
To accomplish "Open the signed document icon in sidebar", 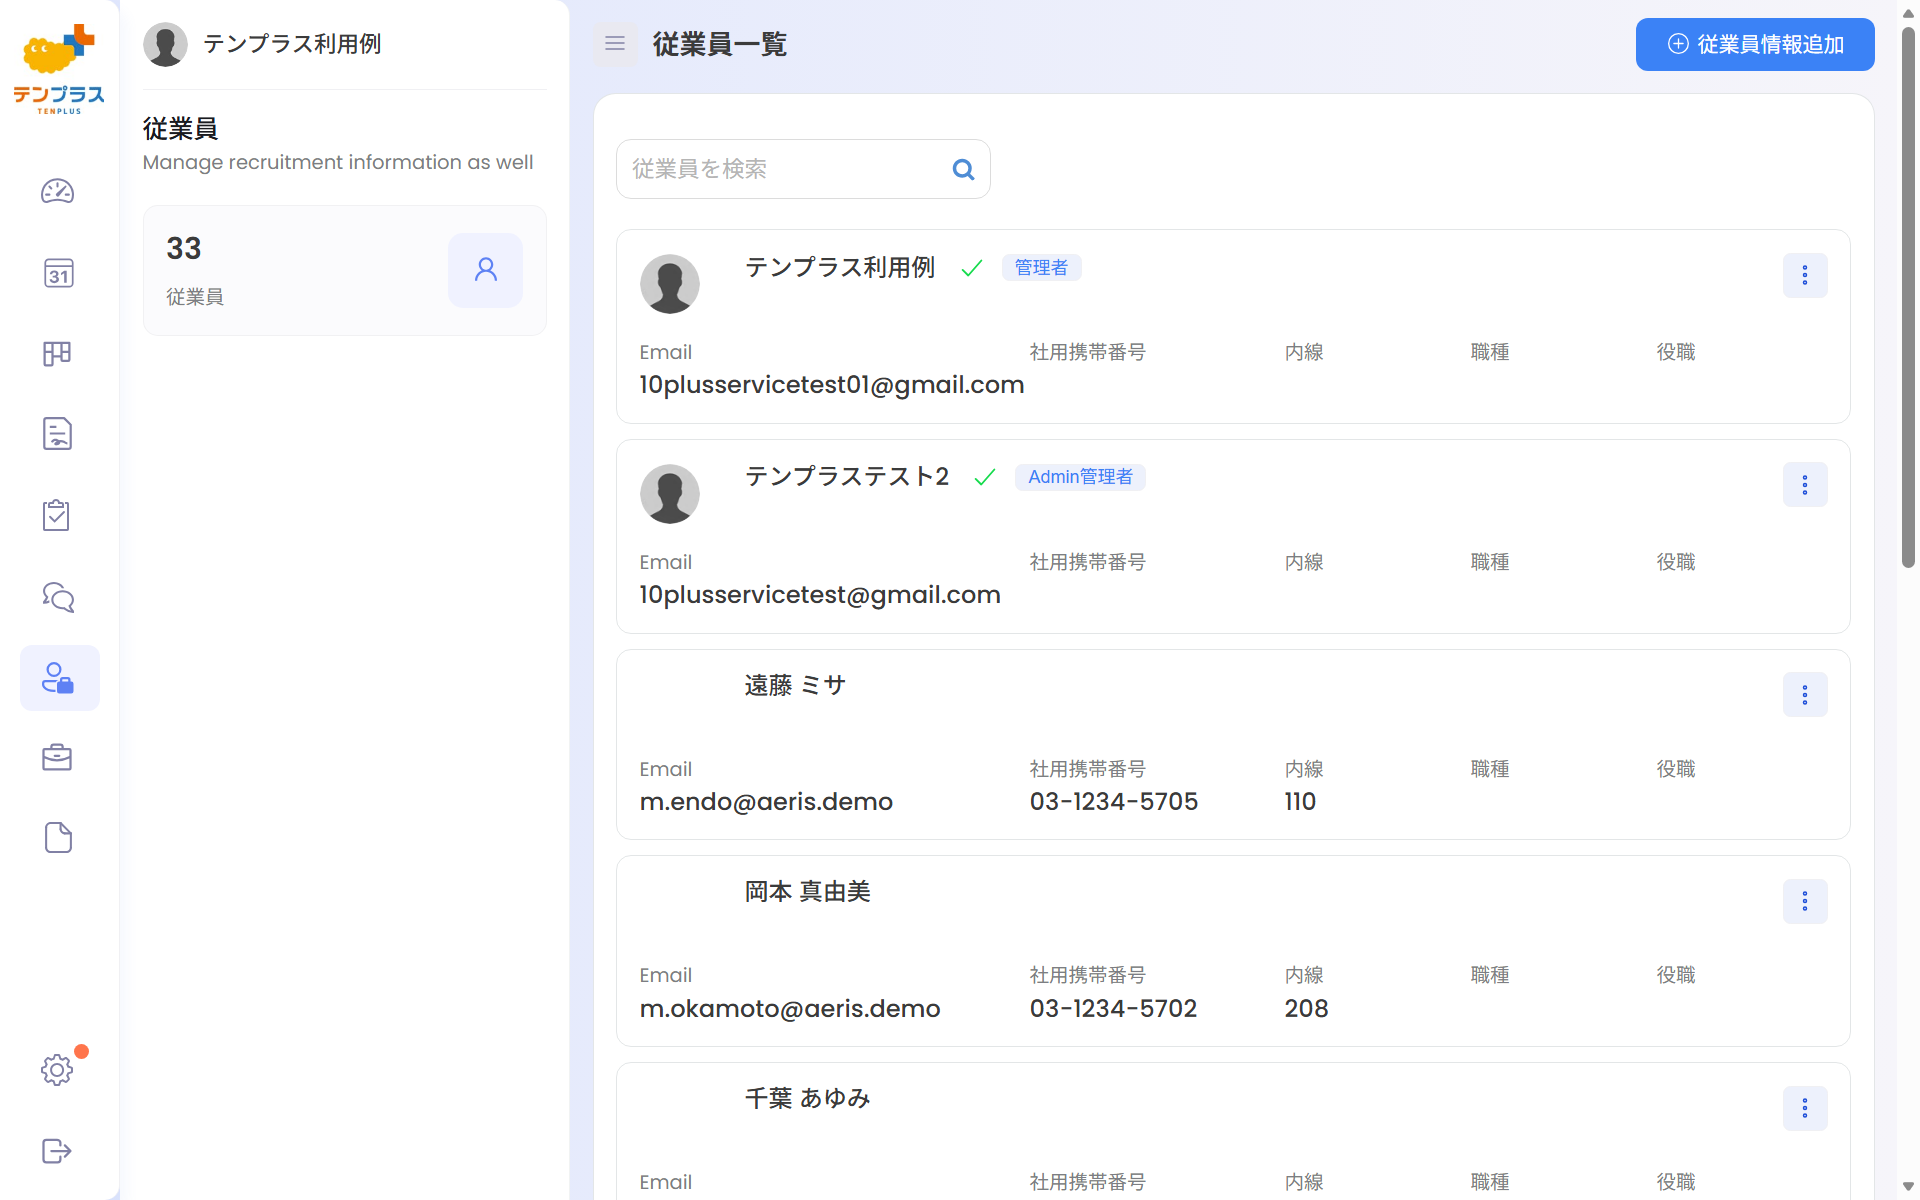I will 57,433.
